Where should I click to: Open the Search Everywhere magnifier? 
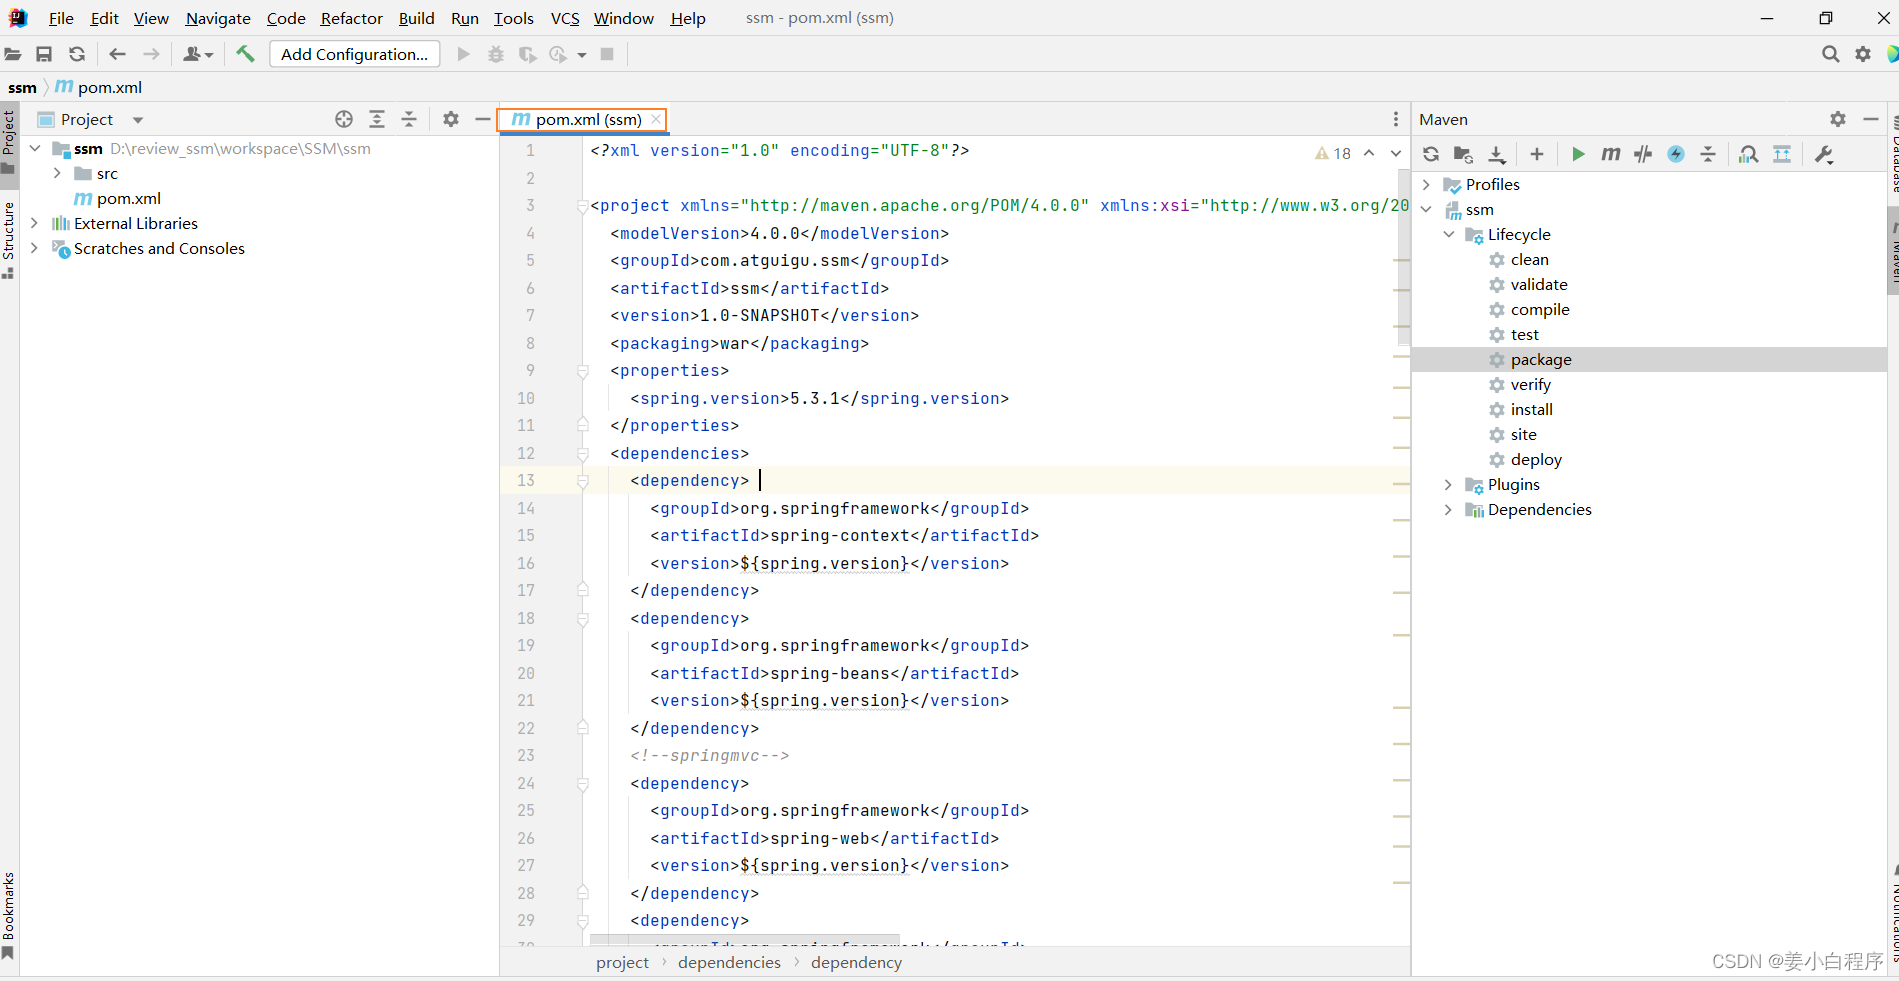[1830, 54]
